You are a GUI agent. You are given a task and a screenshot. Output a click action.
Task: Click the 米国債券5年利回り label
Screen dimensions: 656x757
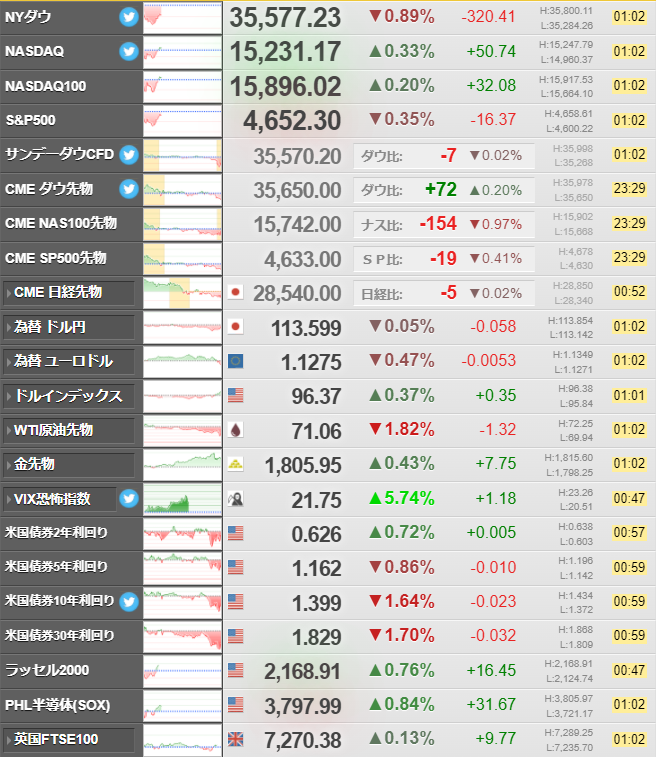[56, 567]
